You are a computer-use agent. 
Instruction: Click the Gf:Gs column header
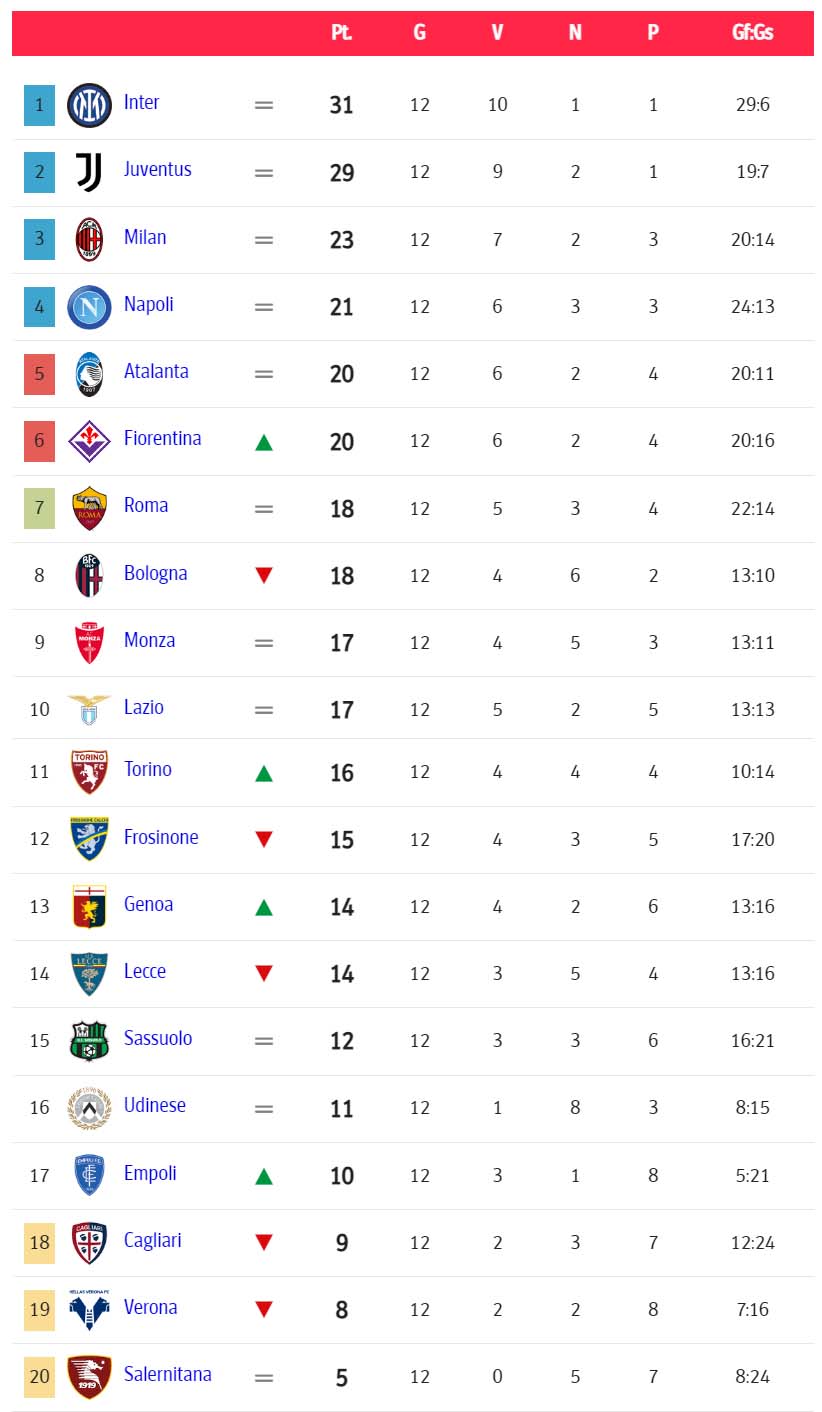[752, 33]
